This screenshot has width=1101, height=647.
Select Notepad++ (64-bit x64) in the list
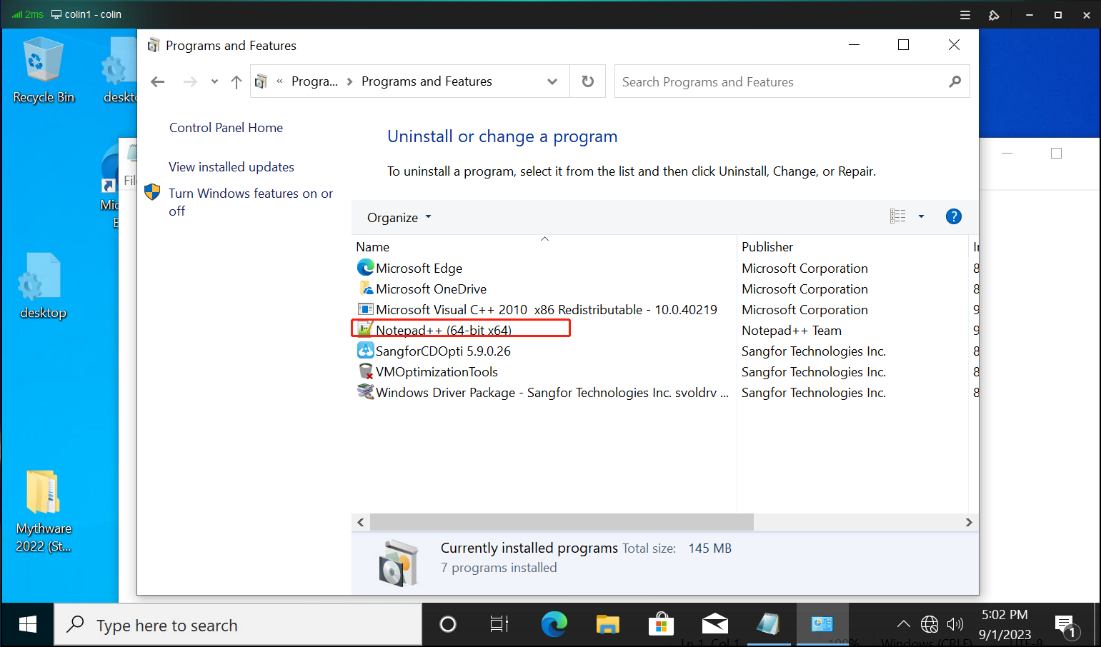[443, 330]
